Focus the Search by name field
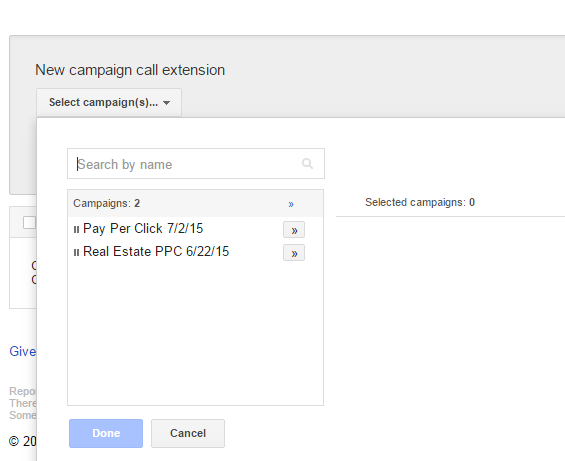Image resolution: width=565 pixels, height=461 pixels. (x=196, y=164)
